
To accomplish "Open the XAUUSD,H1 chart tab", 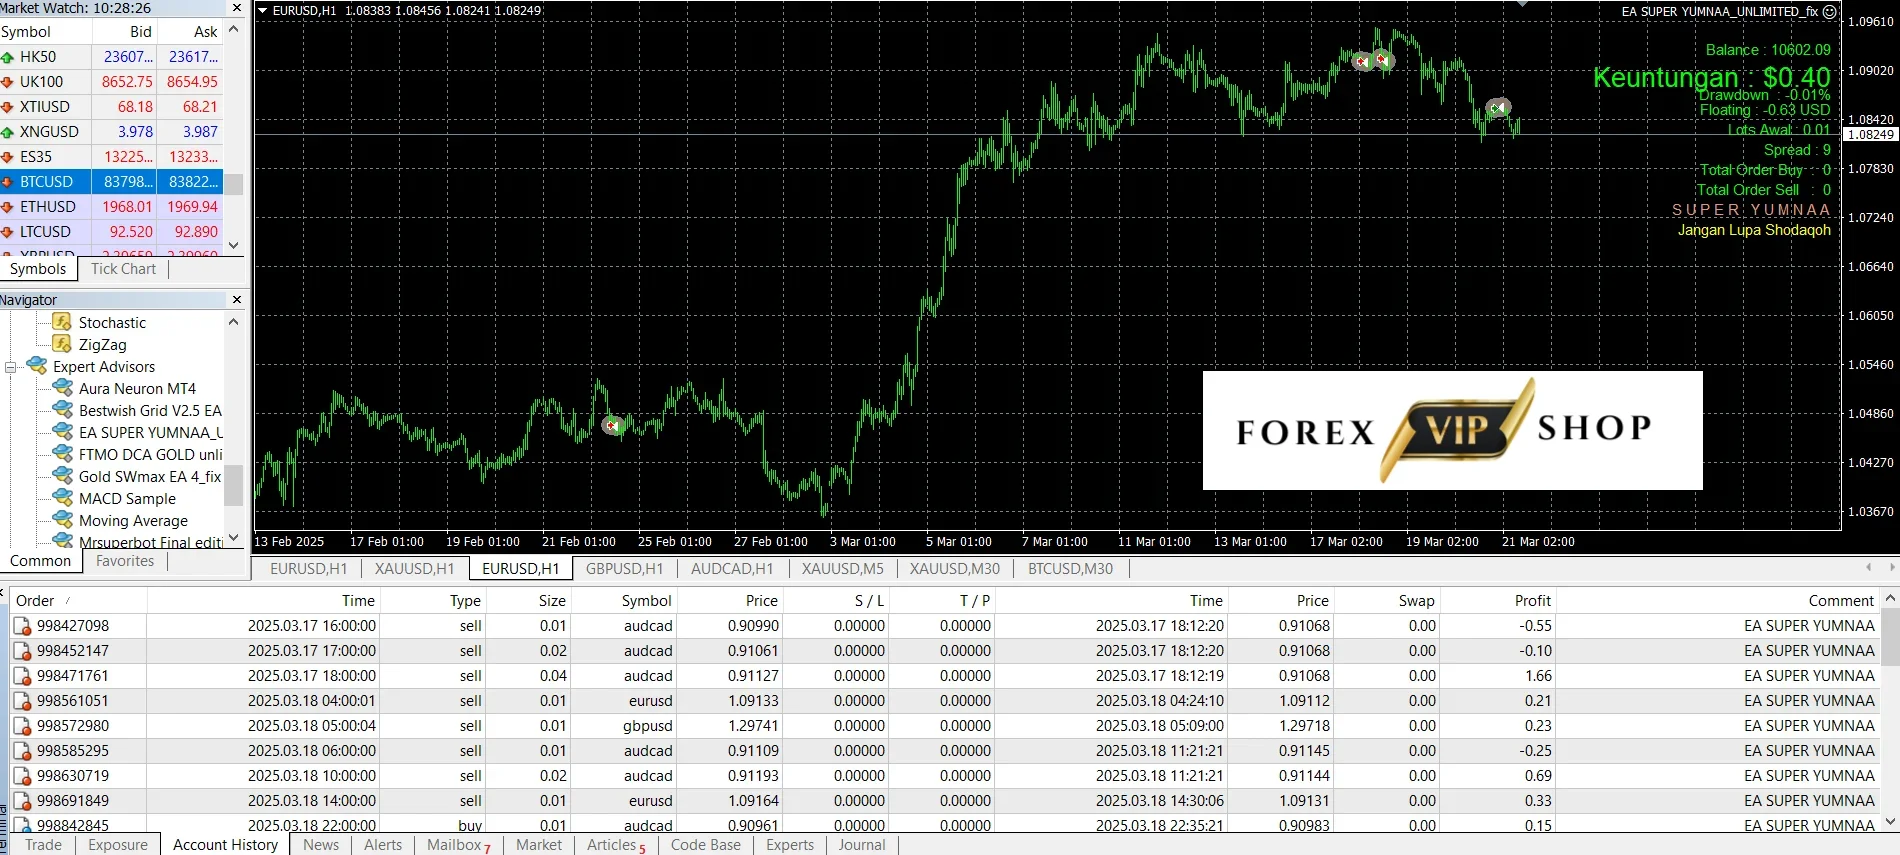I will click(x=414, y=568).
